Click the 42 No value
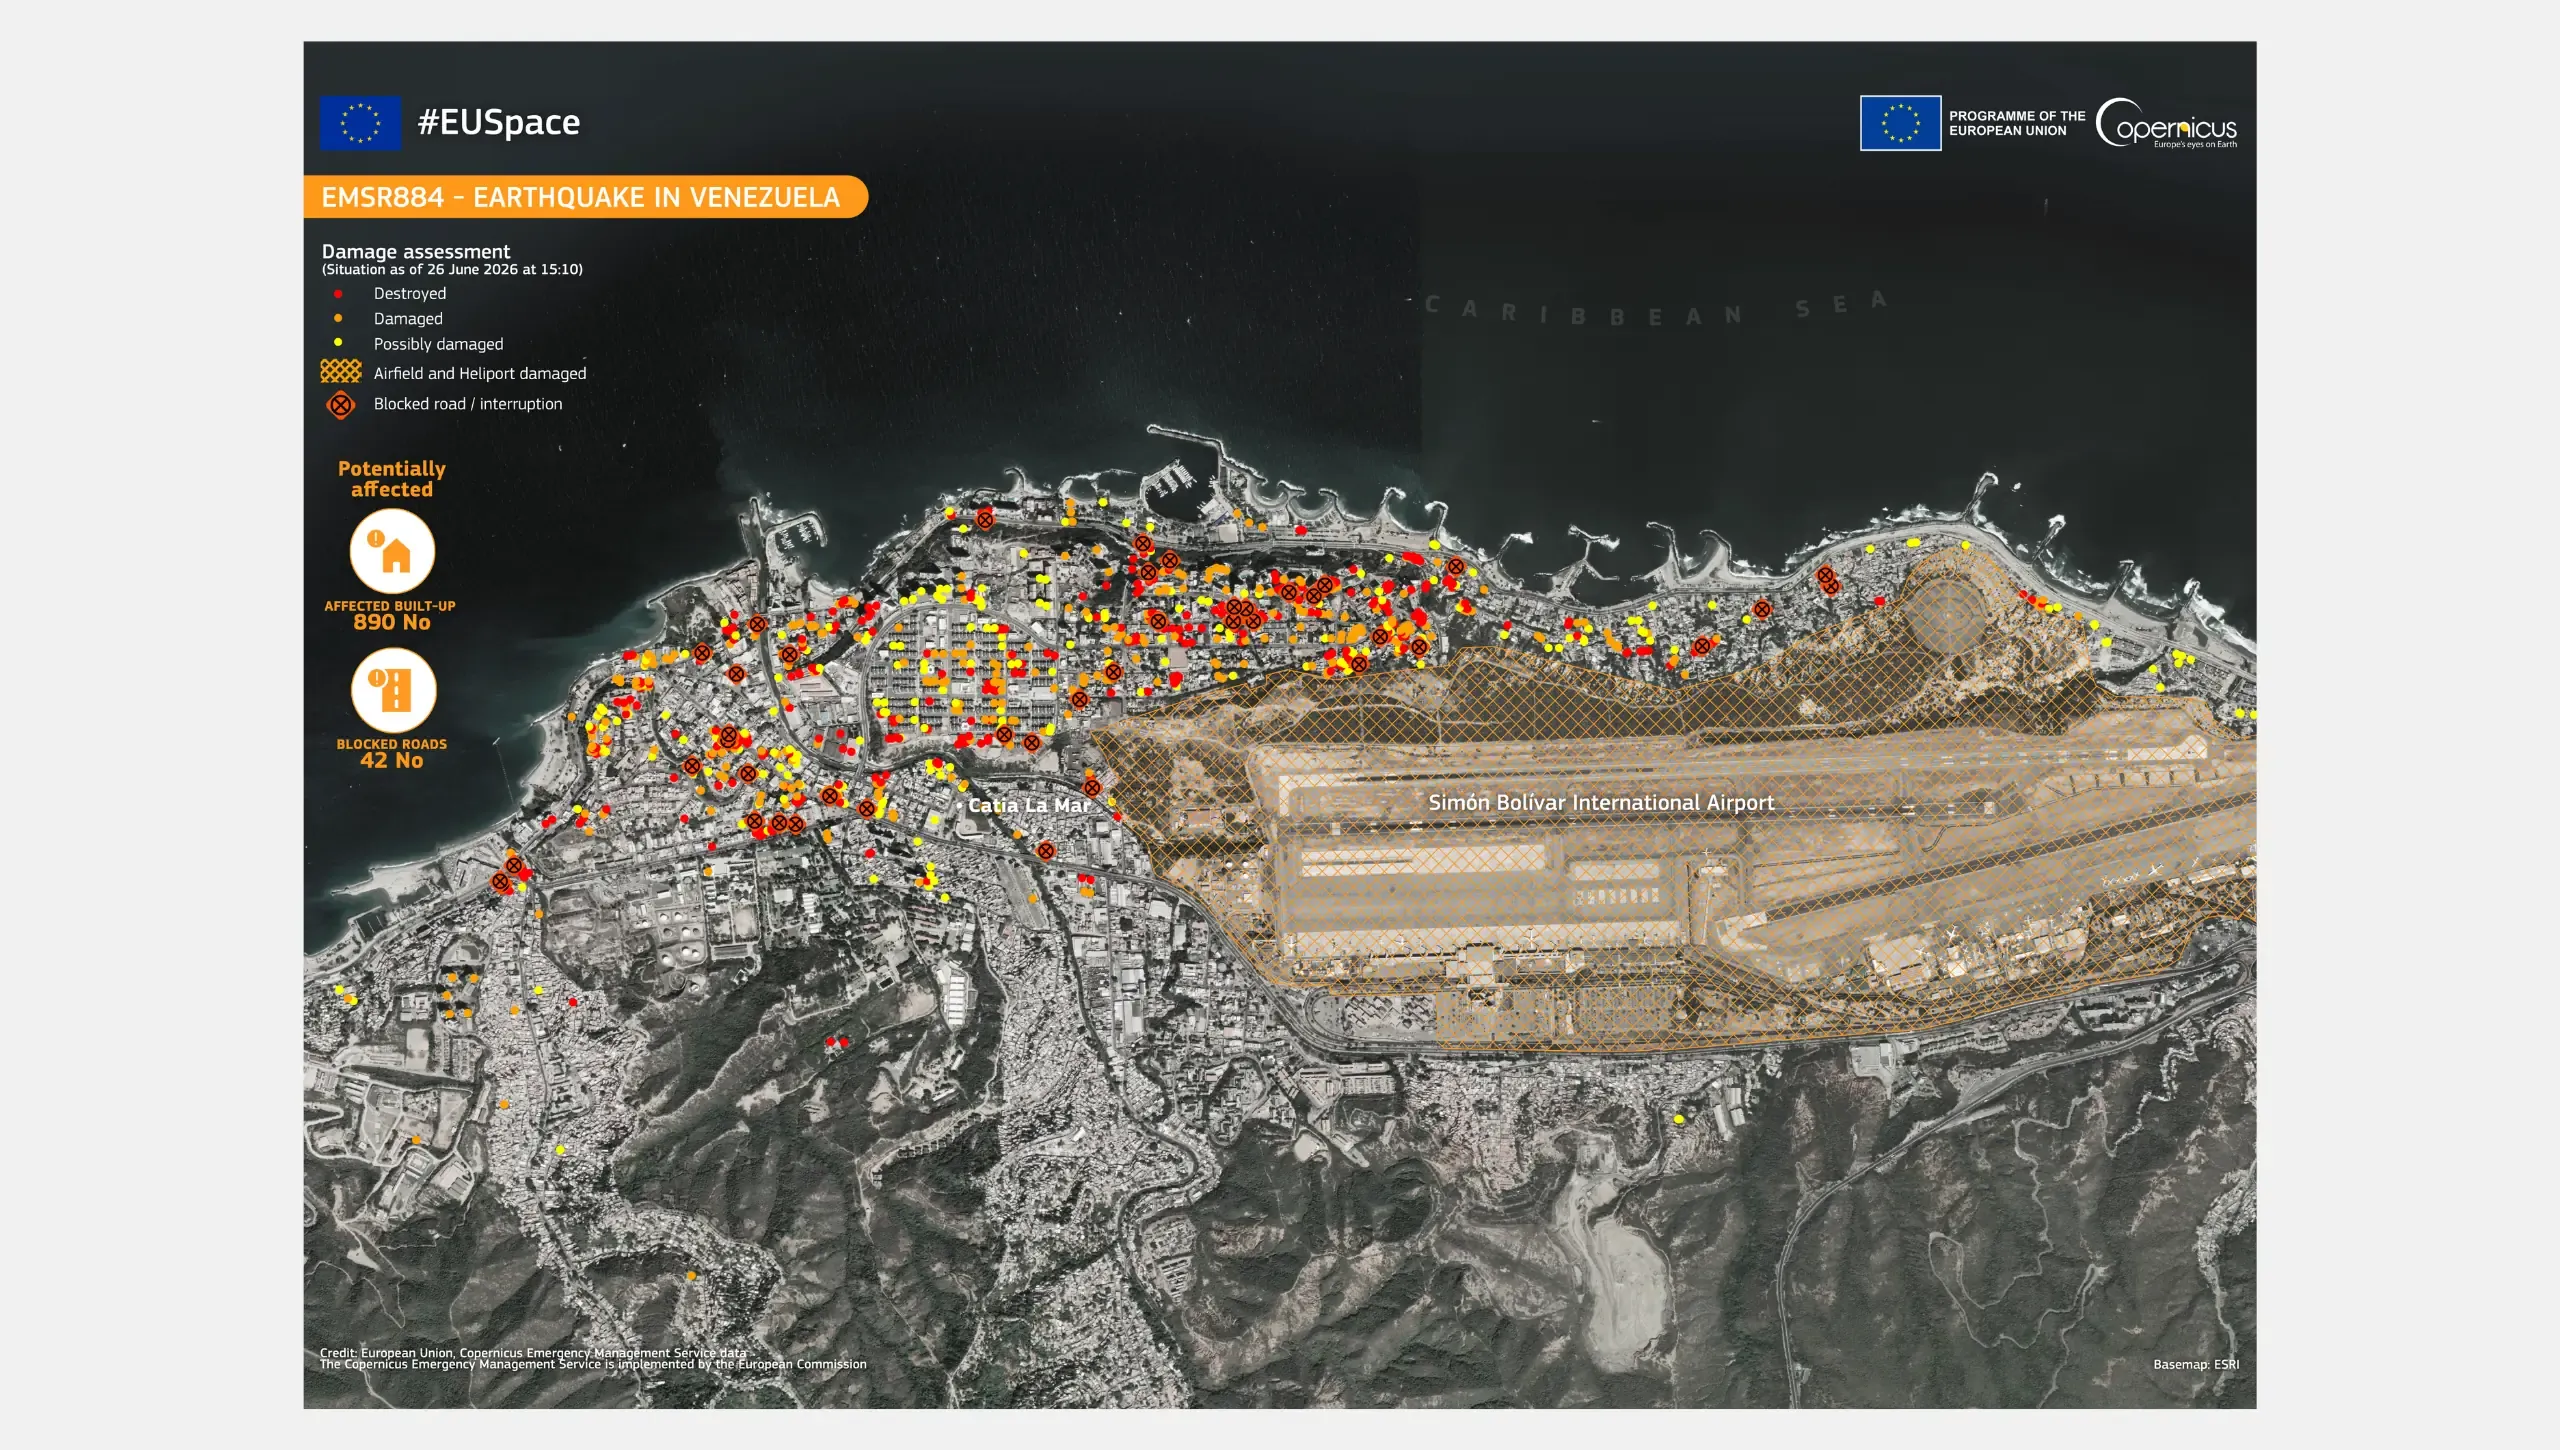 392,760
